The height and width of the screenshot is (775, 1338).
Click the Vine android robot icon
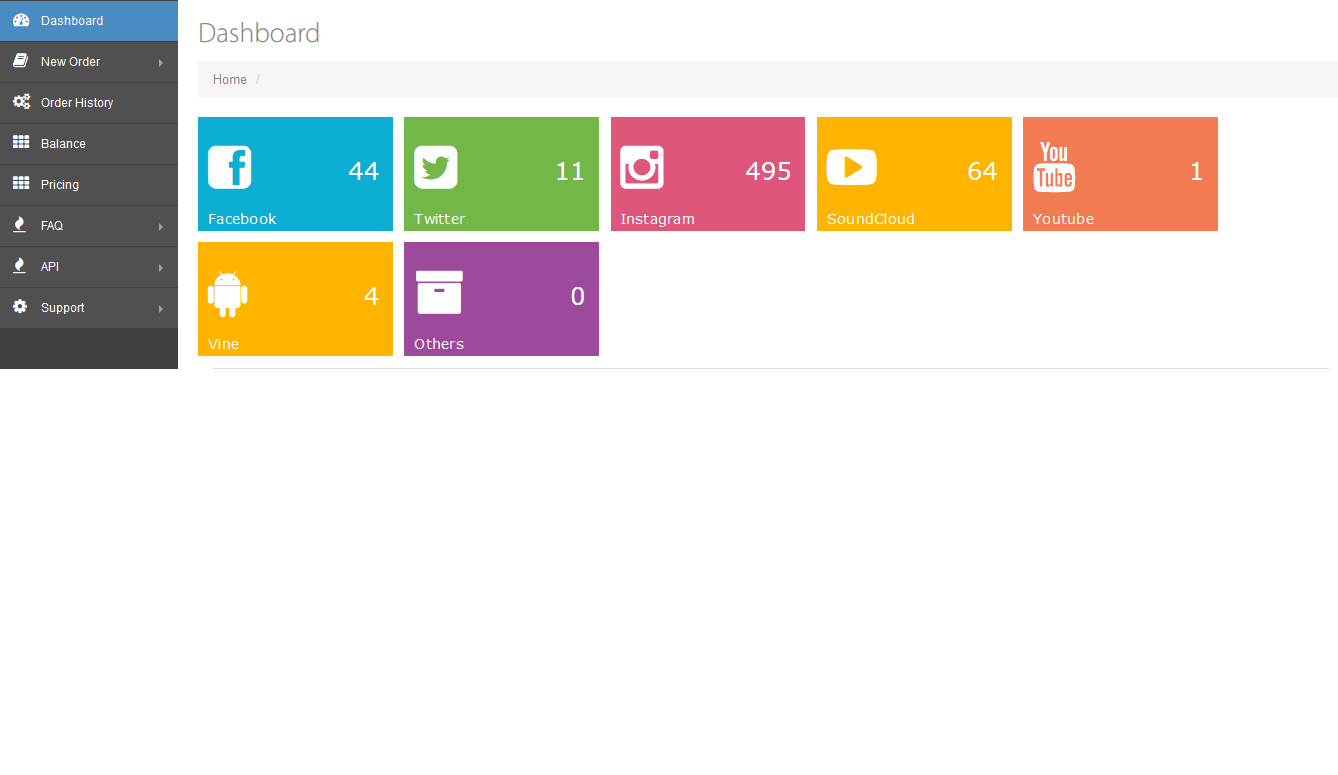click(x=228, y=294)
